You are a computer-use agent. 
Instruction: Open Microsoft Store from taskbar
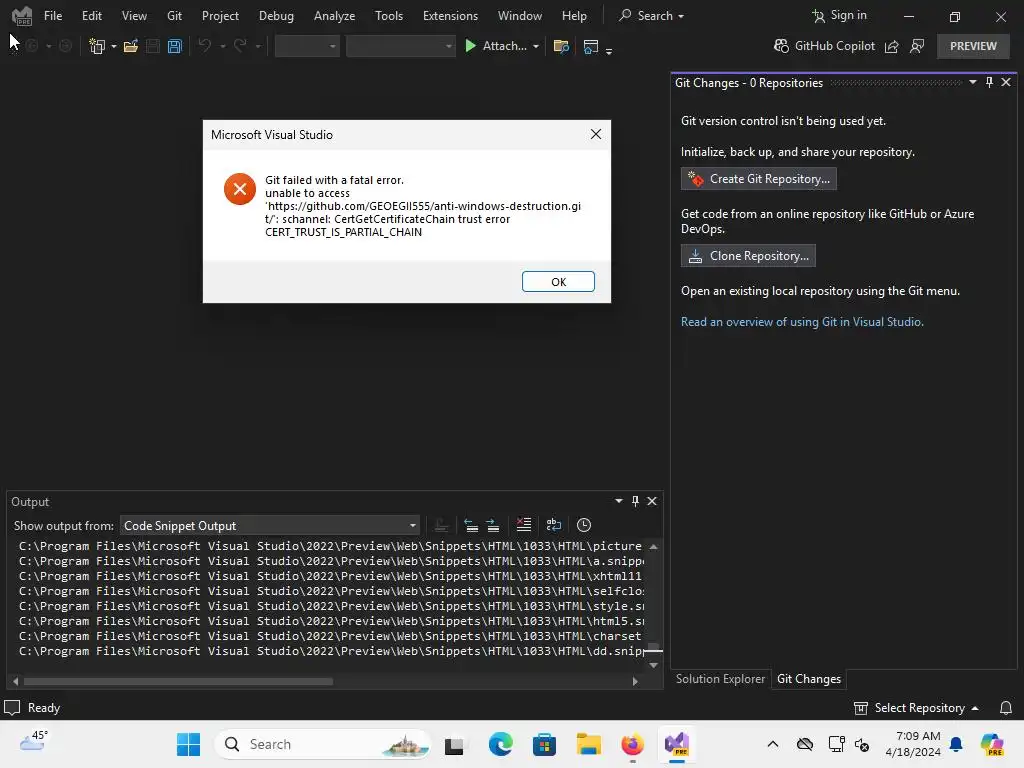544,744
